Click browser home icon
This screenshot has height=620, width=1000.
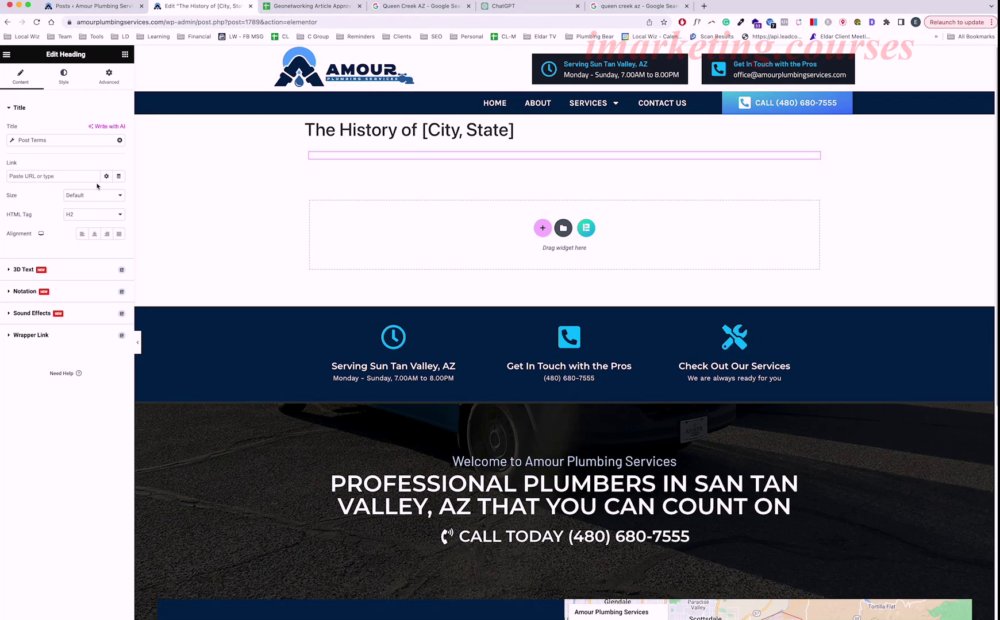tap(51, 22)
